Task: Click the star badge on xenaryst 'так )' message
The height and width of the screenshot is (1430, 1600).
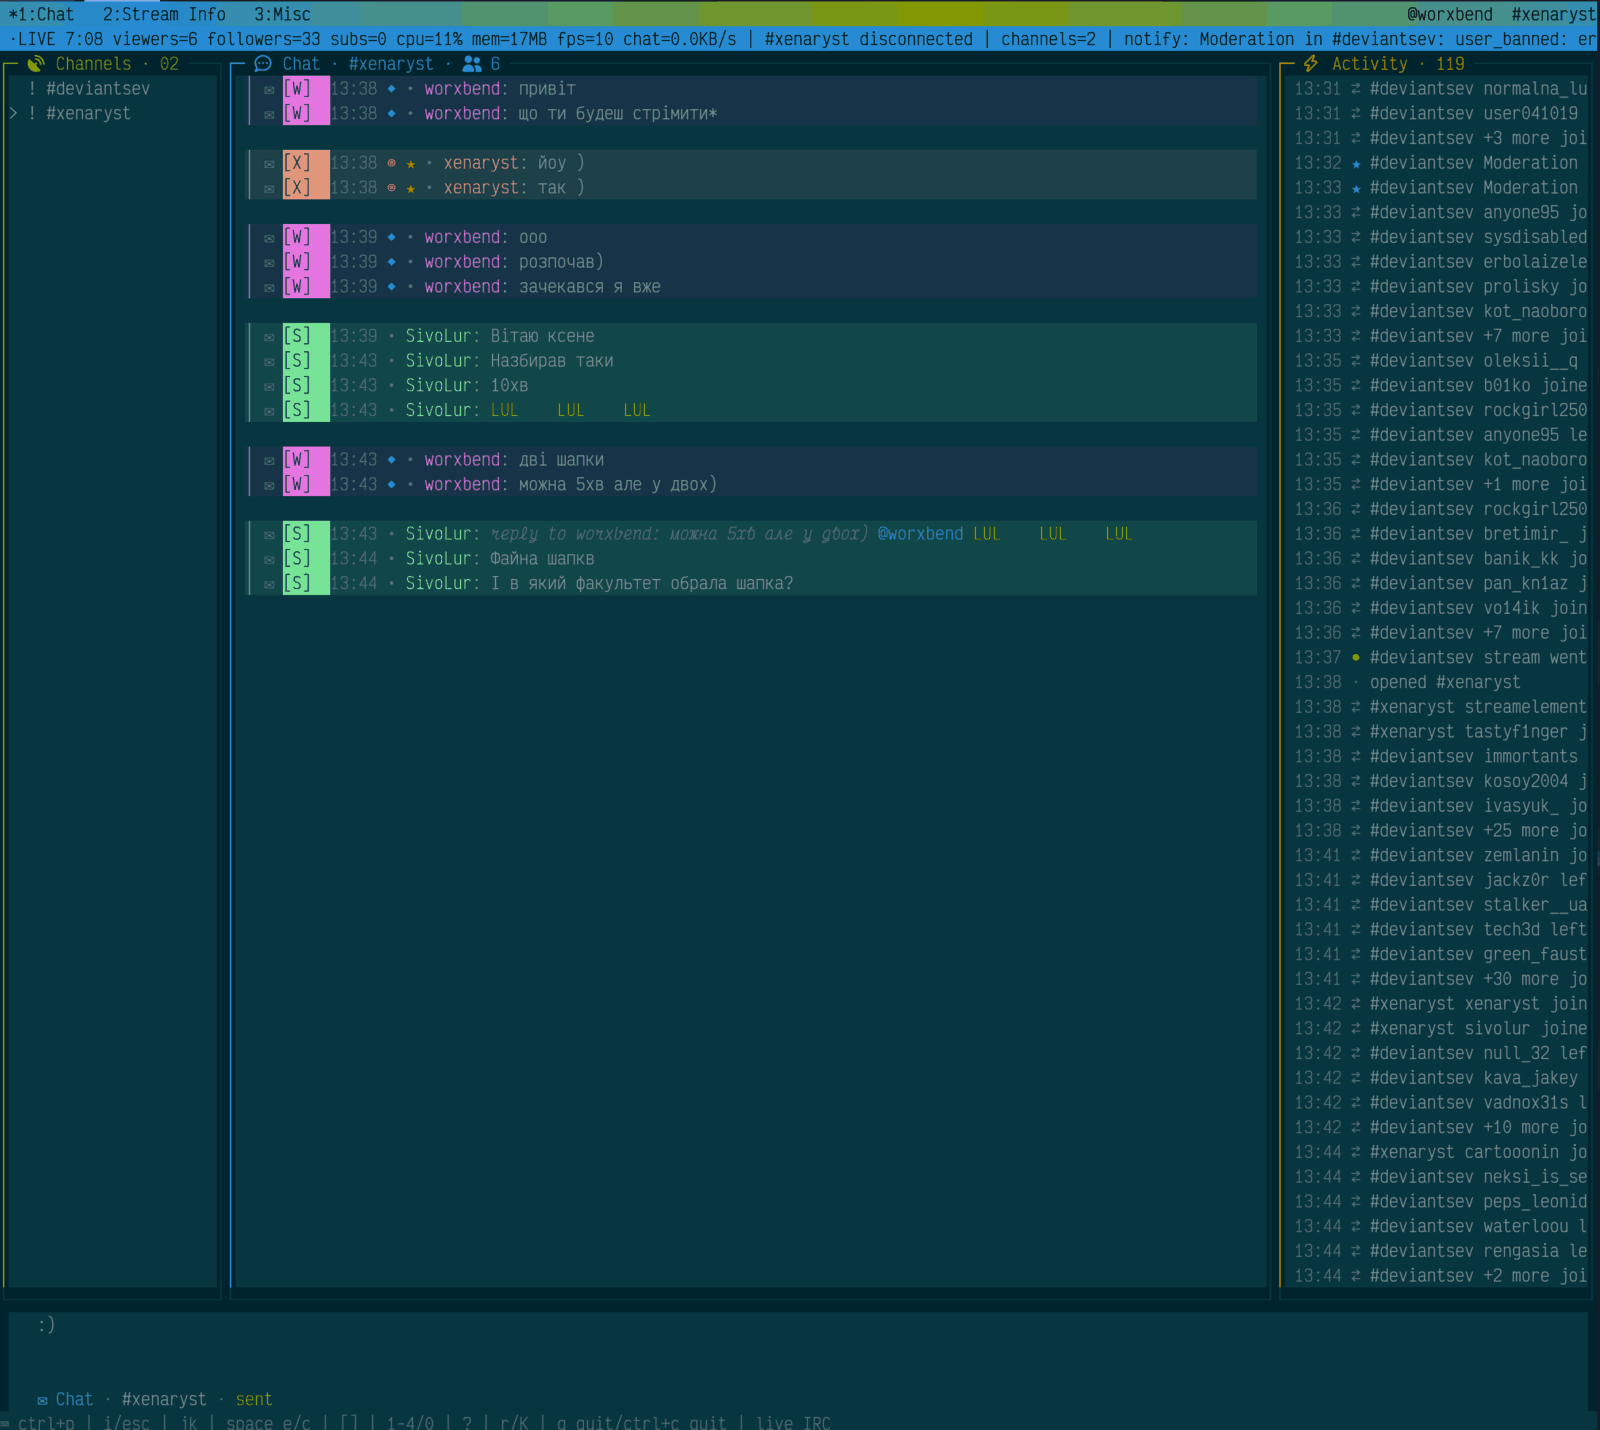Action: pos(411,189)
